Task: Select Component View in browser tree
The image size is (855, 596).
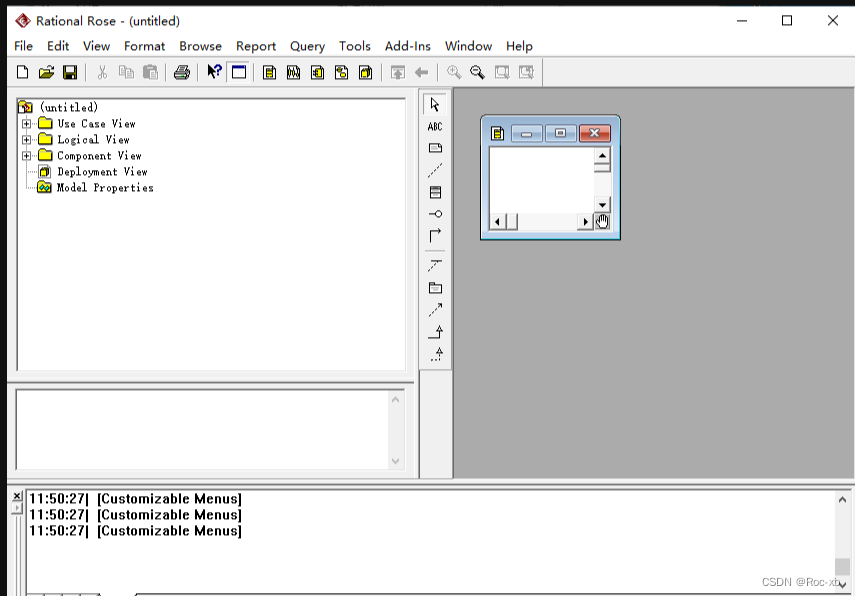Action: tap(99, 155)
